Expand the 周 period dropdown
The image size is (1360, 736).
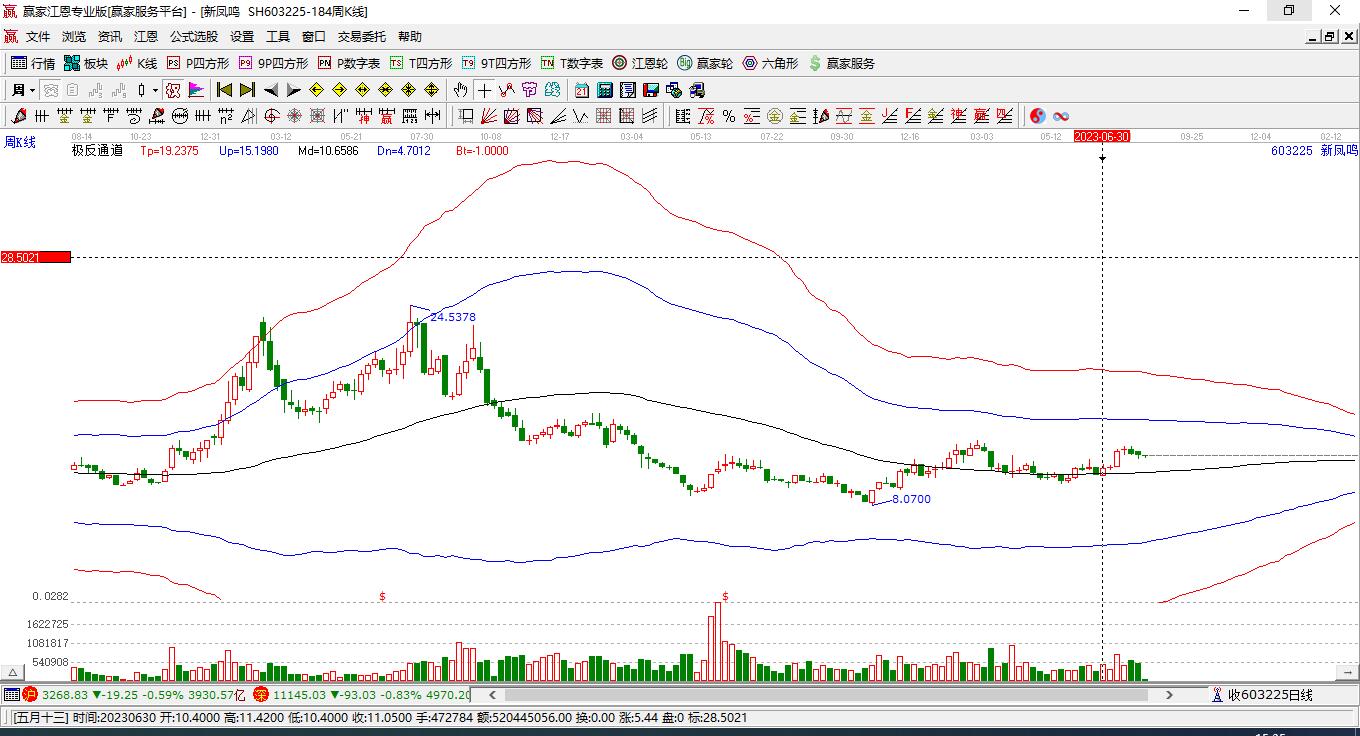click(x=32, y=90)
